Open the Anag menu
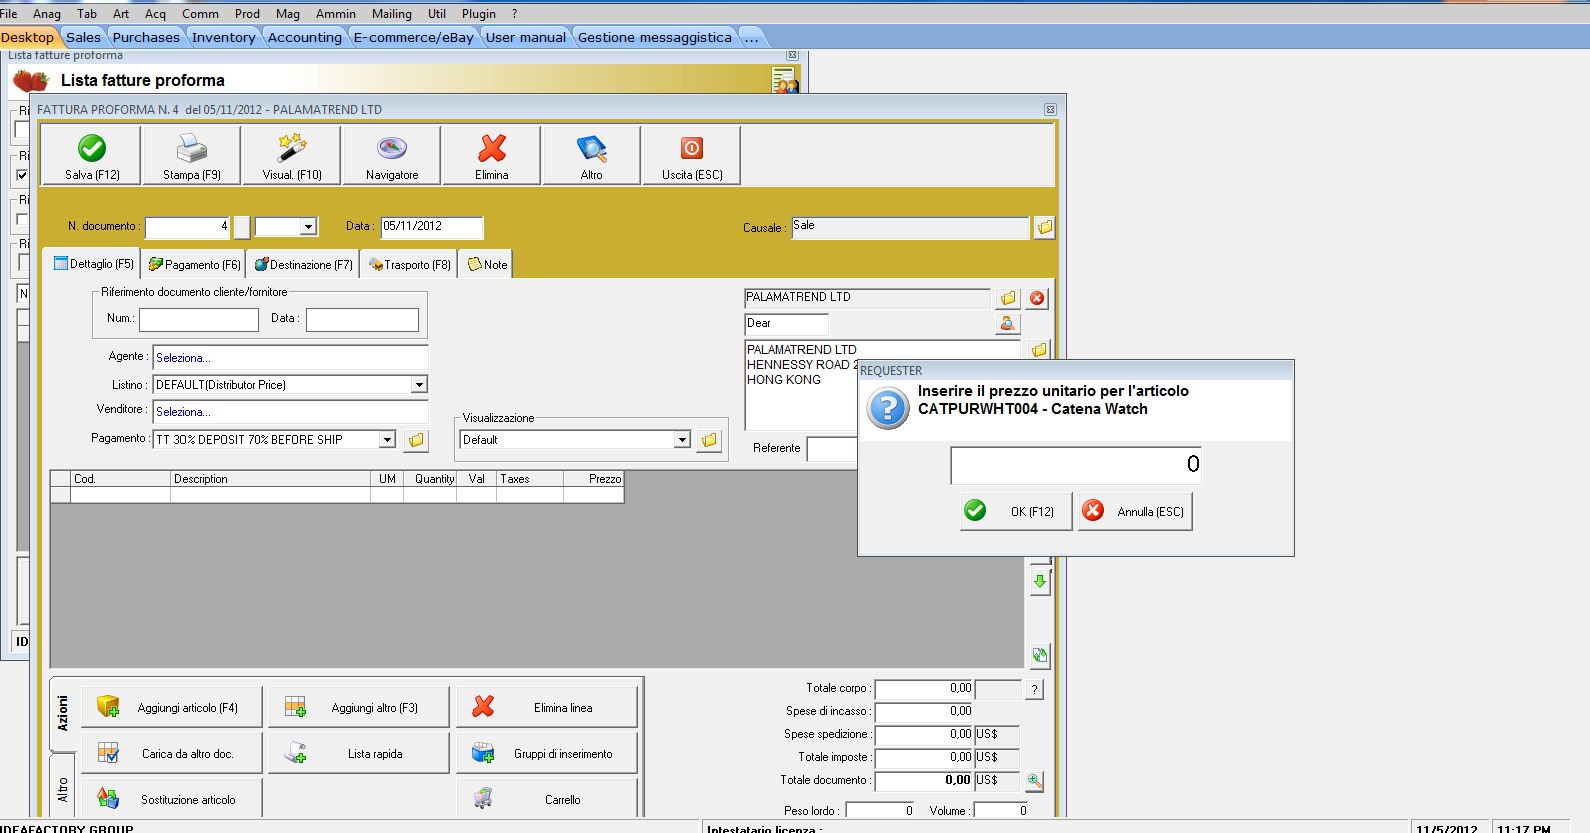 click(47, 14)
